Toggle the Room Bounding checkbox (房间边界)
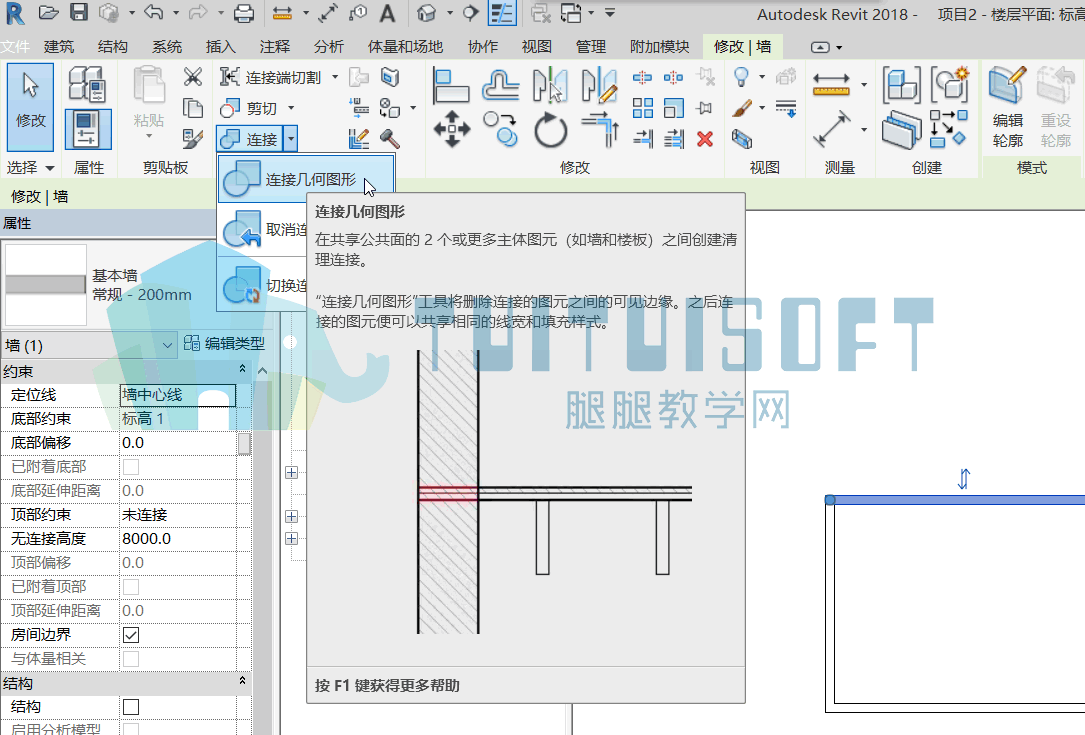This screenshot has height=735, width=1085. coord(131,635)
